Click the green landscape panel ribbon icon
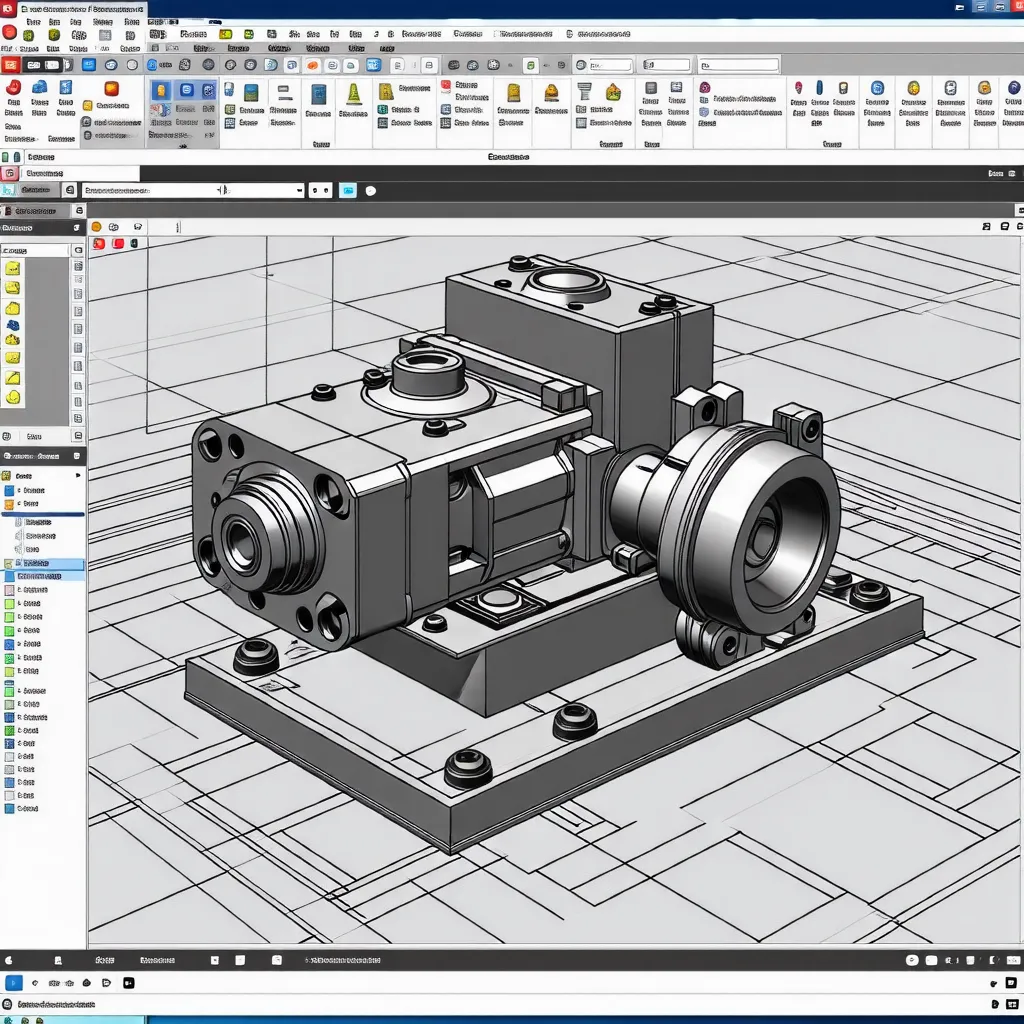The width and height of the screenshot is (1024, 1024). point(251,92)
